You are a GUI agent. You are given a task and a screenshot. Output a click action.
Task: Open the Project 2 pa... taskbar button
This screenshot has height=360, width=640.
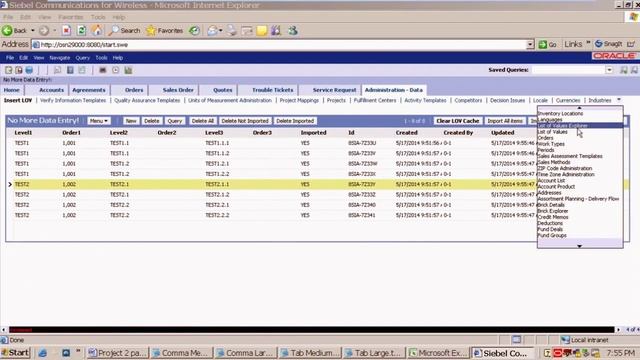[118, 353]
